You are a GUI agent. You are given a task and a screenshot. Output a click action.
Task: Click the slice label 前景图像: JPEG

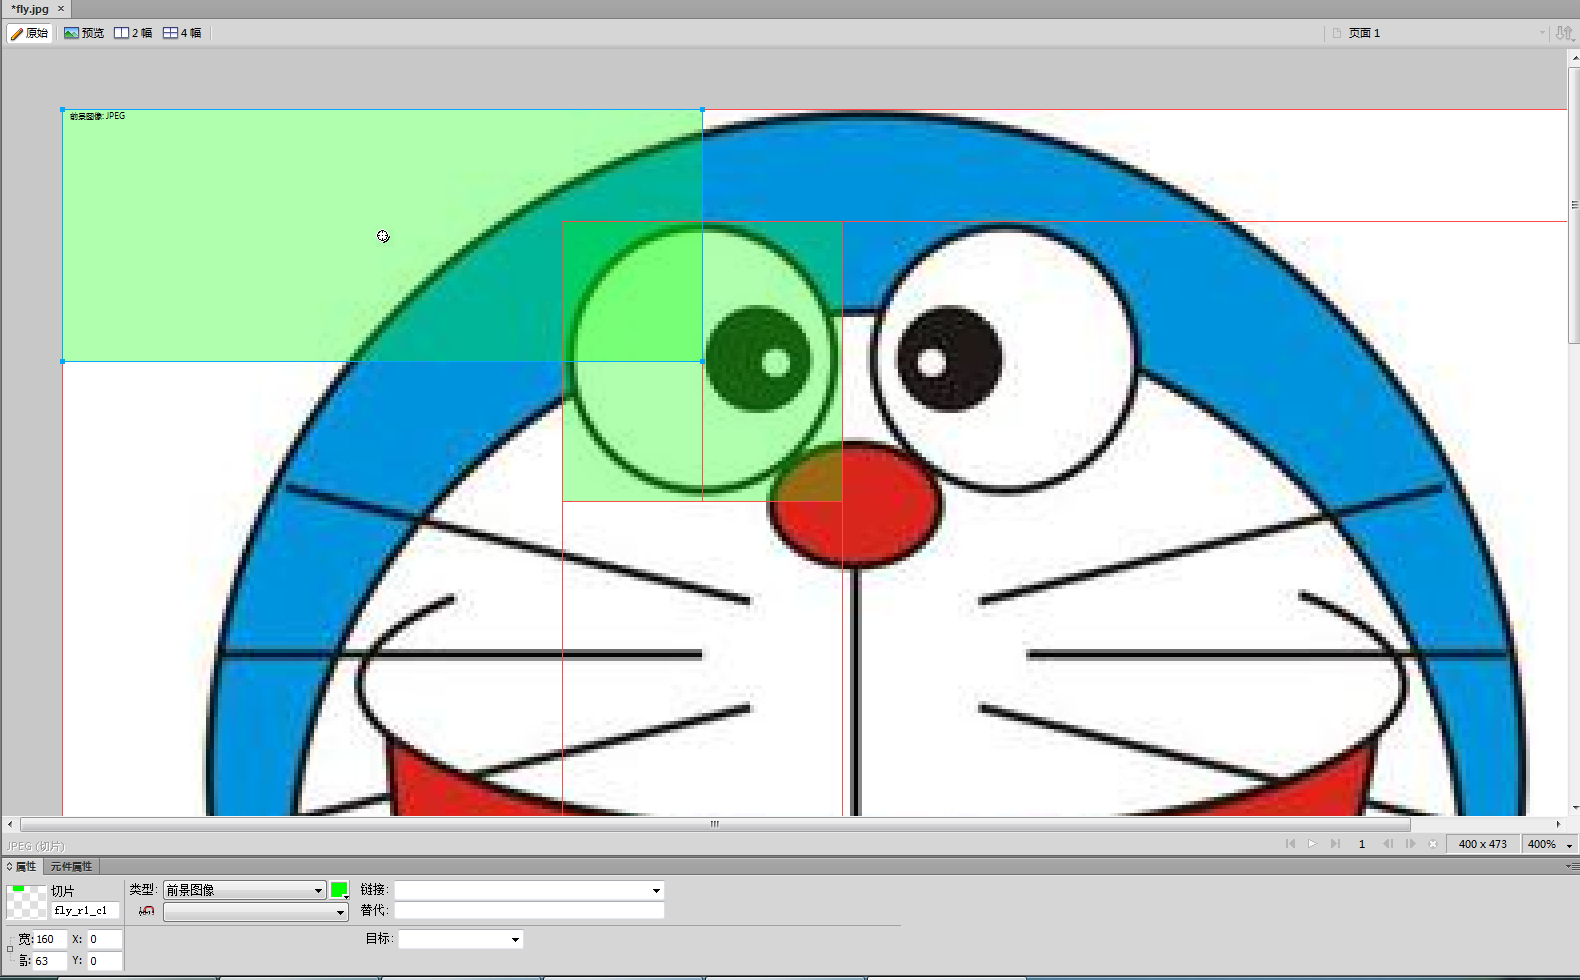97,116
